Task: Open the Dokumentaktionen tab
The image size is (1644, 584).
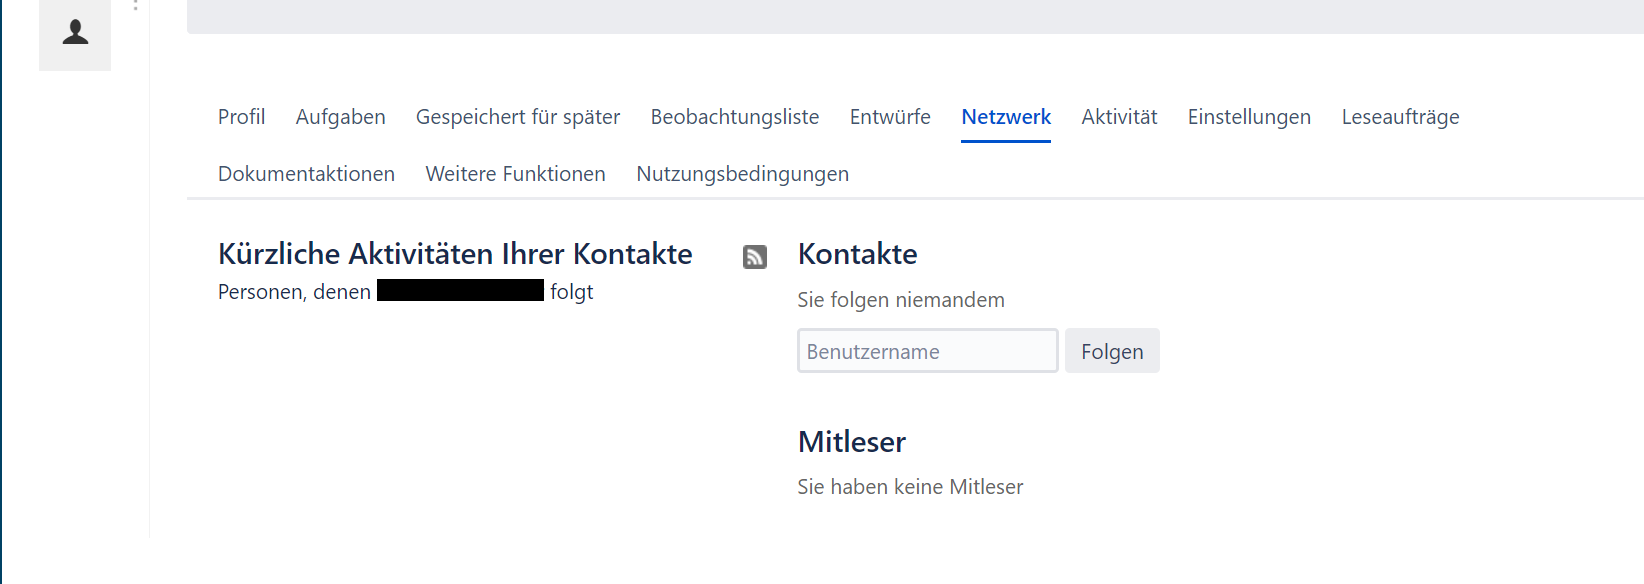Action: tap(306, 174)
